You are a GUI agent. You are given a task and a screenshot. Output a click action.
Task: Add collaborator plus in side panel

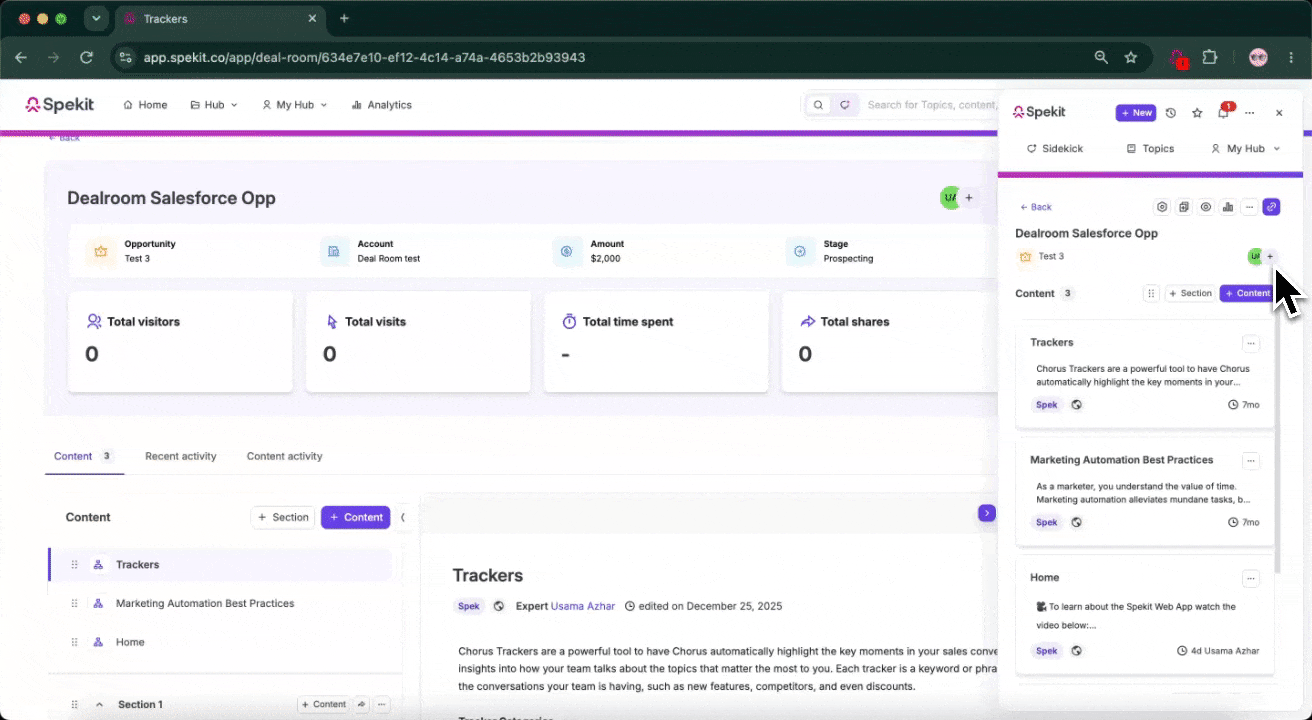coord(1270,257)
